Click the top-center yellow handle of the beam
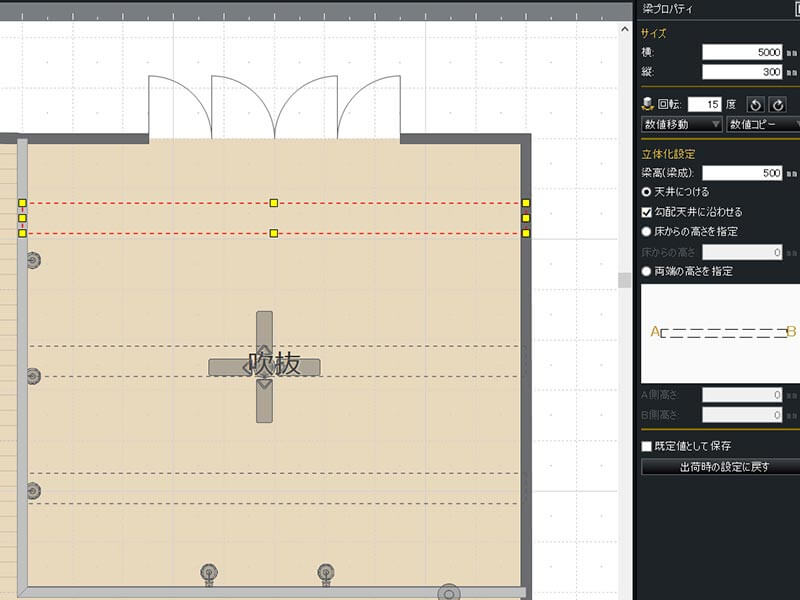Screen dimensions: 800x600 [x=274, y=203]
